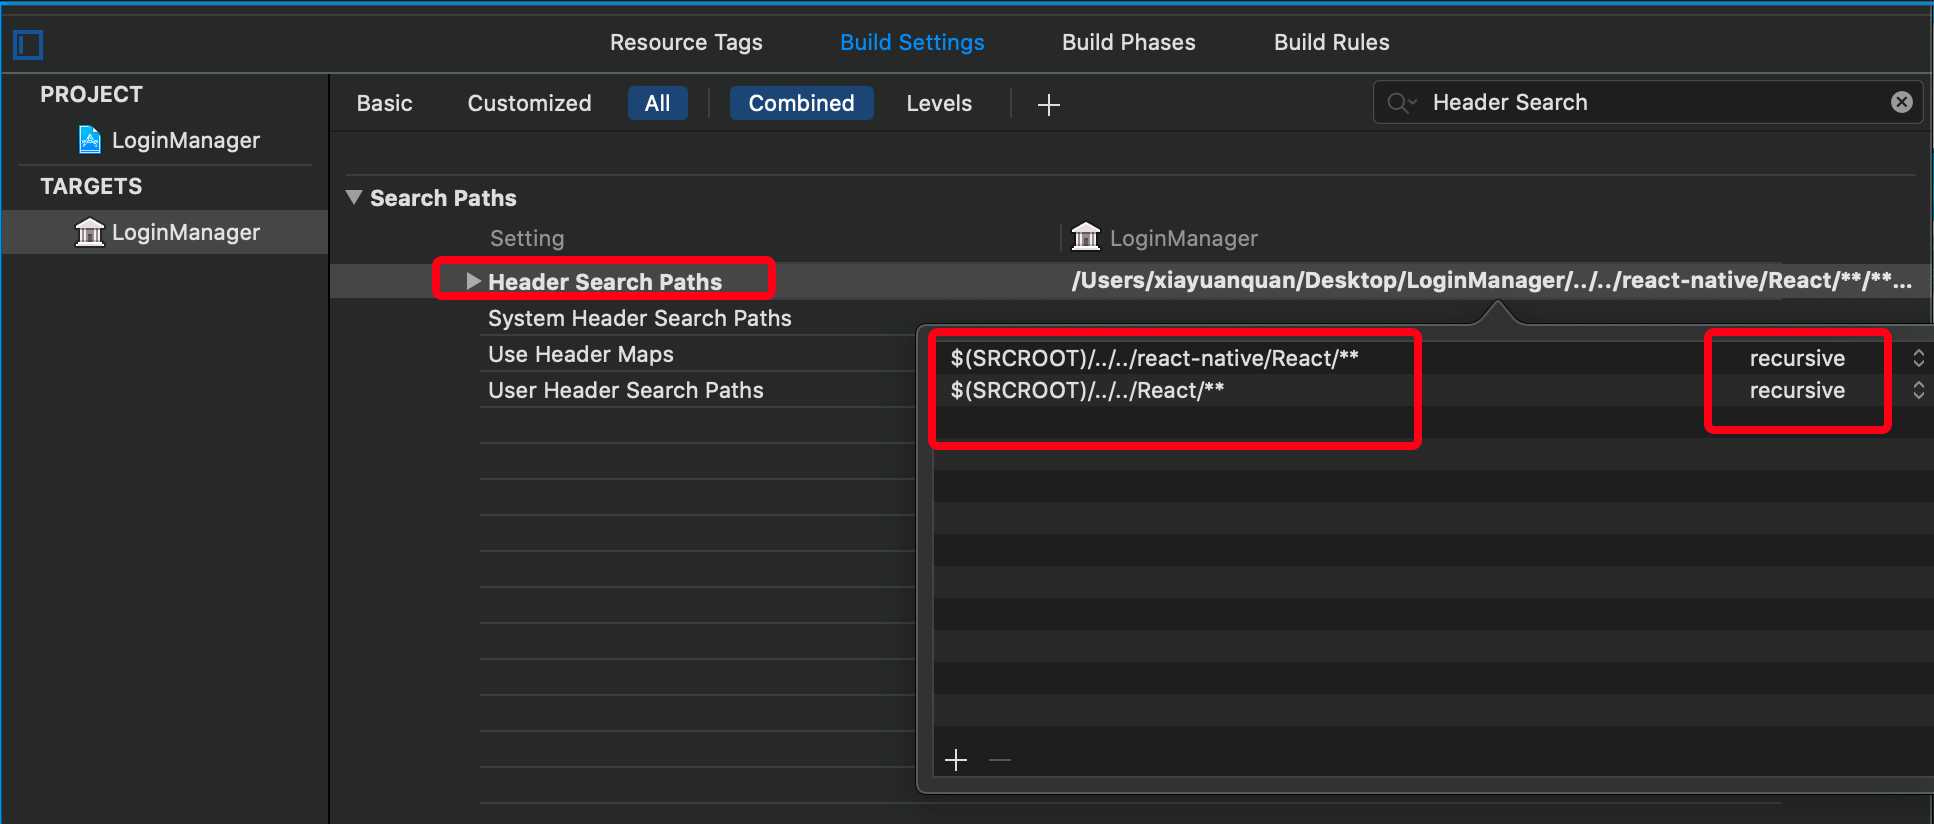Change recursive option for $(SRCROOT)/../../React path

point(1918,390)
